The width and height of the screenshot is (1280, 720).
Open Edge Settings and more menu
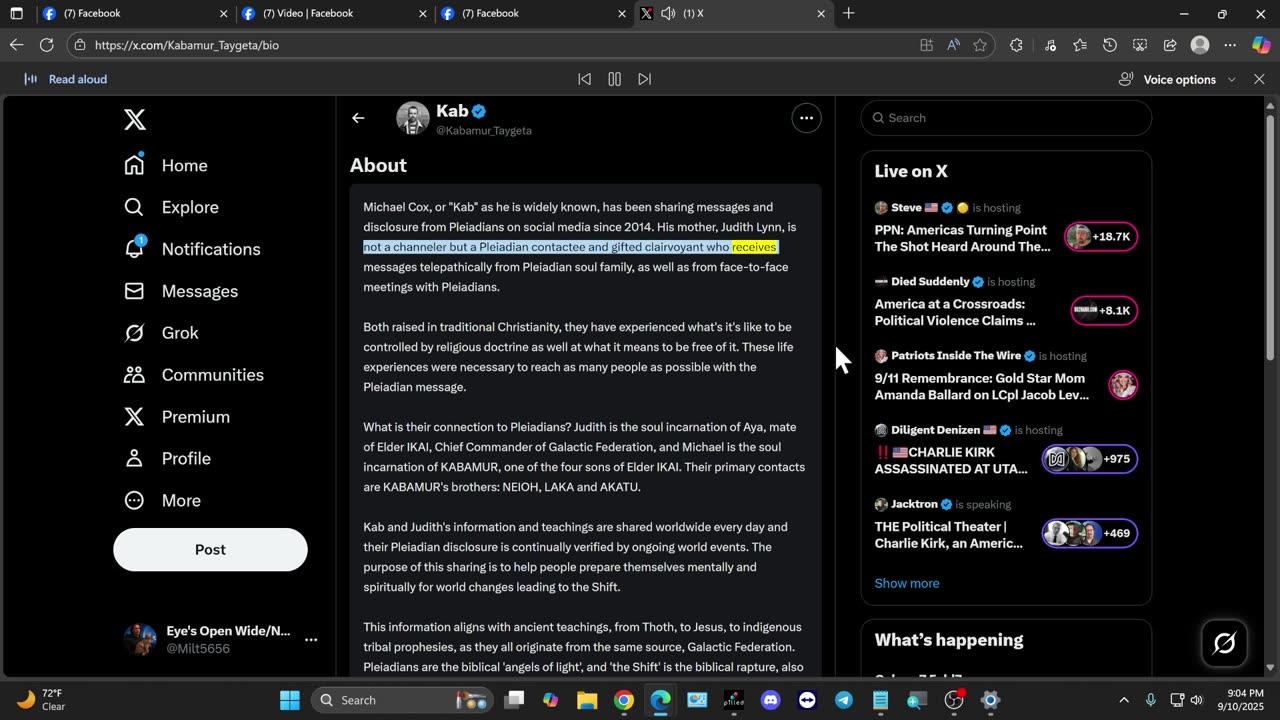click(1230, 45)
